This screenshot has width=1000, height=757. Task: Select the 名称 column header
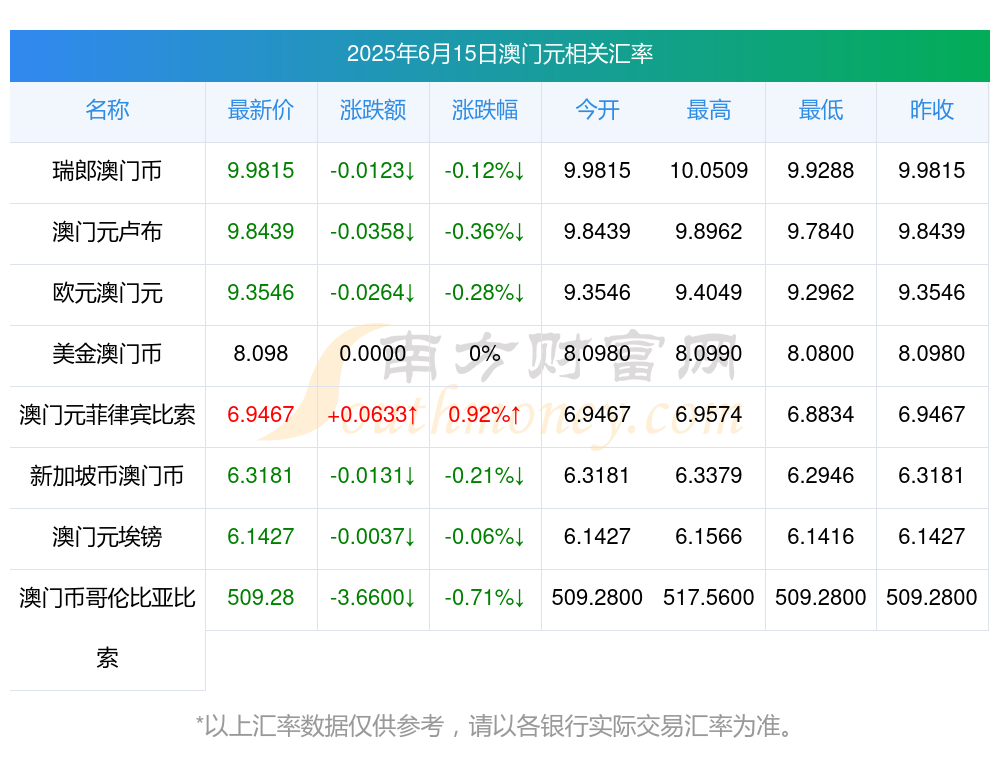coord(107,110)
